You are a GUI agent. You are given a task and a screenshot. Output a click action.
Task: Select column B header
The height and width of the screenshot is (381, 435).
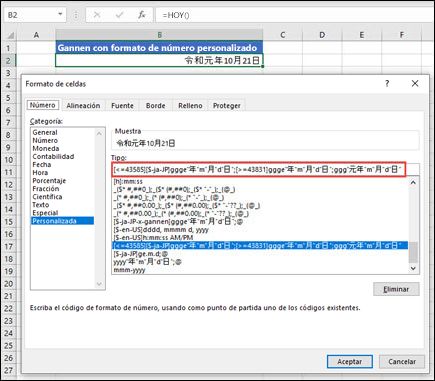pos(159,35)
